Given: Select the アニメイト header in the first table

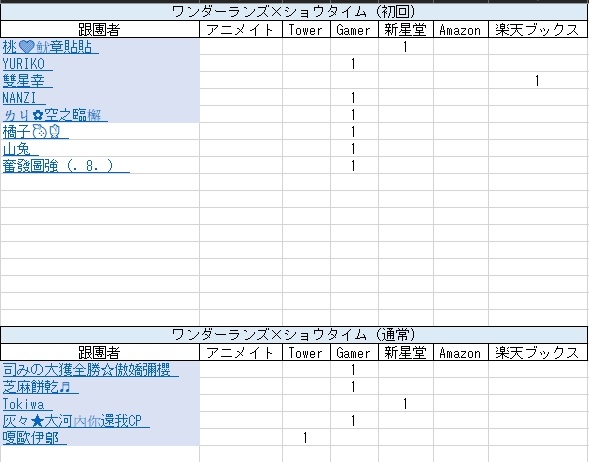Looking at the screenshot, I should tap(241, 29).
